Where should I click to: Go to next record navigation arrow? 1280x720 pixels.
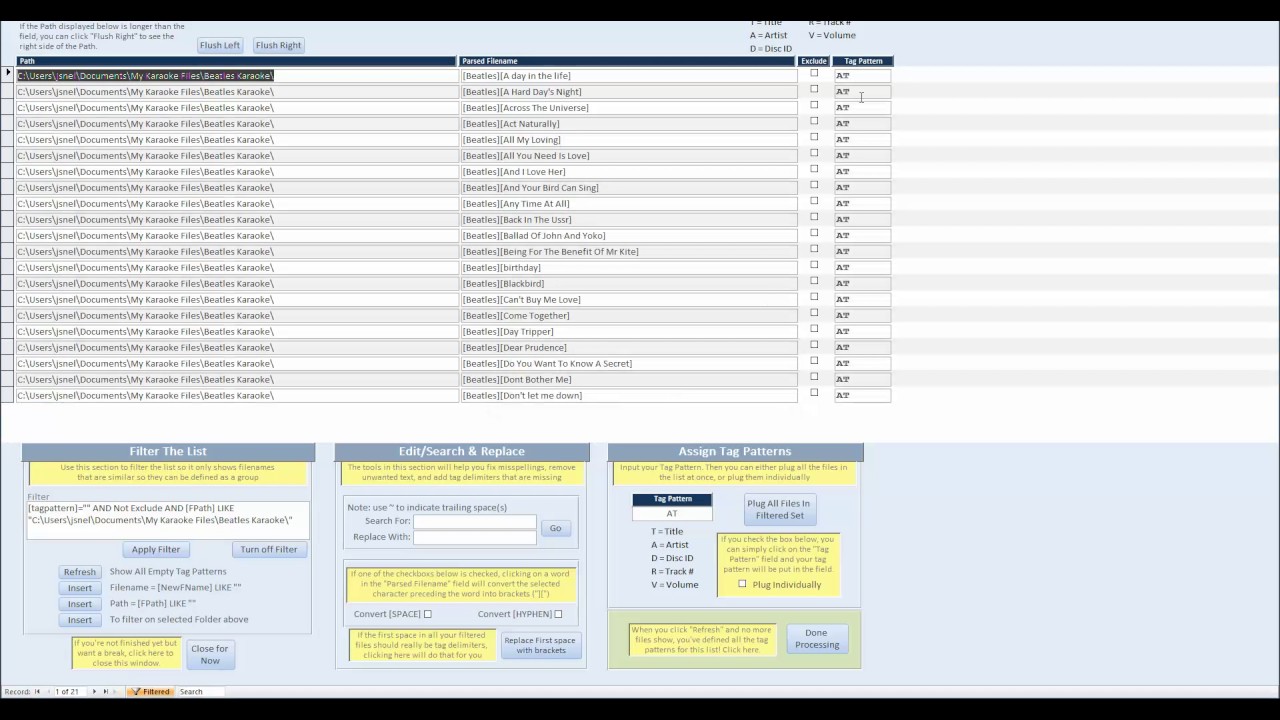(x=95, y=691)
